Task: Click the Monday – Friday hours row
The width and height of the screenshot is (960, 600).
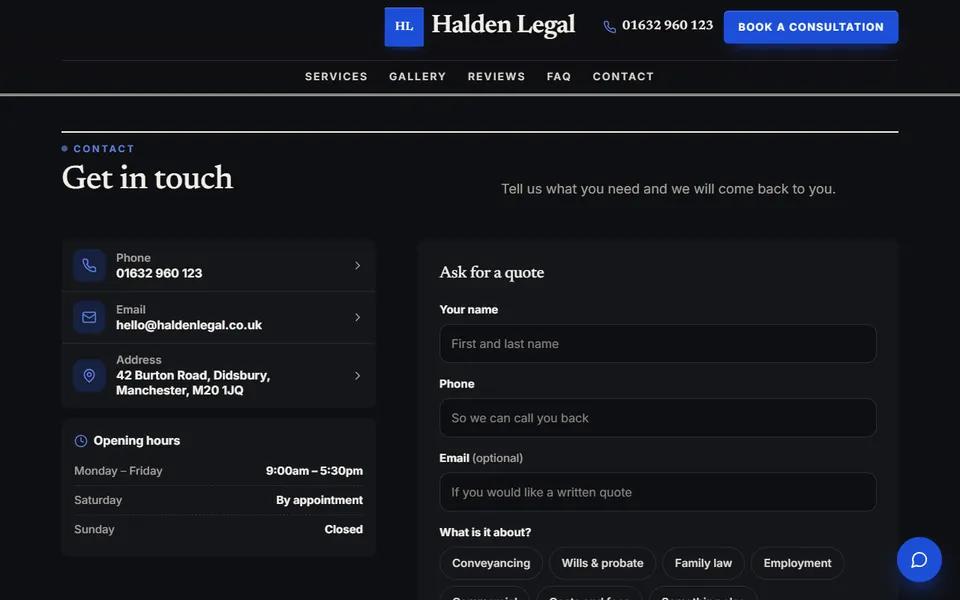Action: tap(219, 471)
